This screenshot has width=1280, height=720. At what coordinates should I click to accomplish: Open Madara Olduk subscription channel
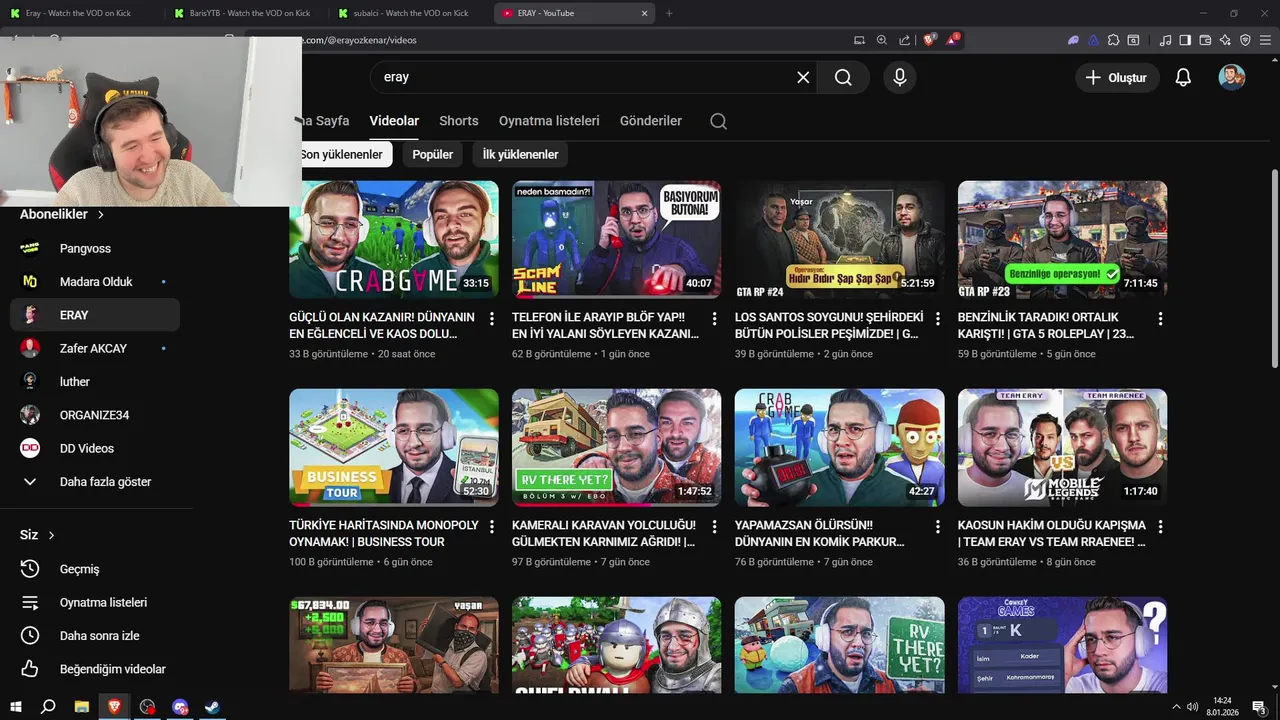pyautogui.click(x=95, y=281)
